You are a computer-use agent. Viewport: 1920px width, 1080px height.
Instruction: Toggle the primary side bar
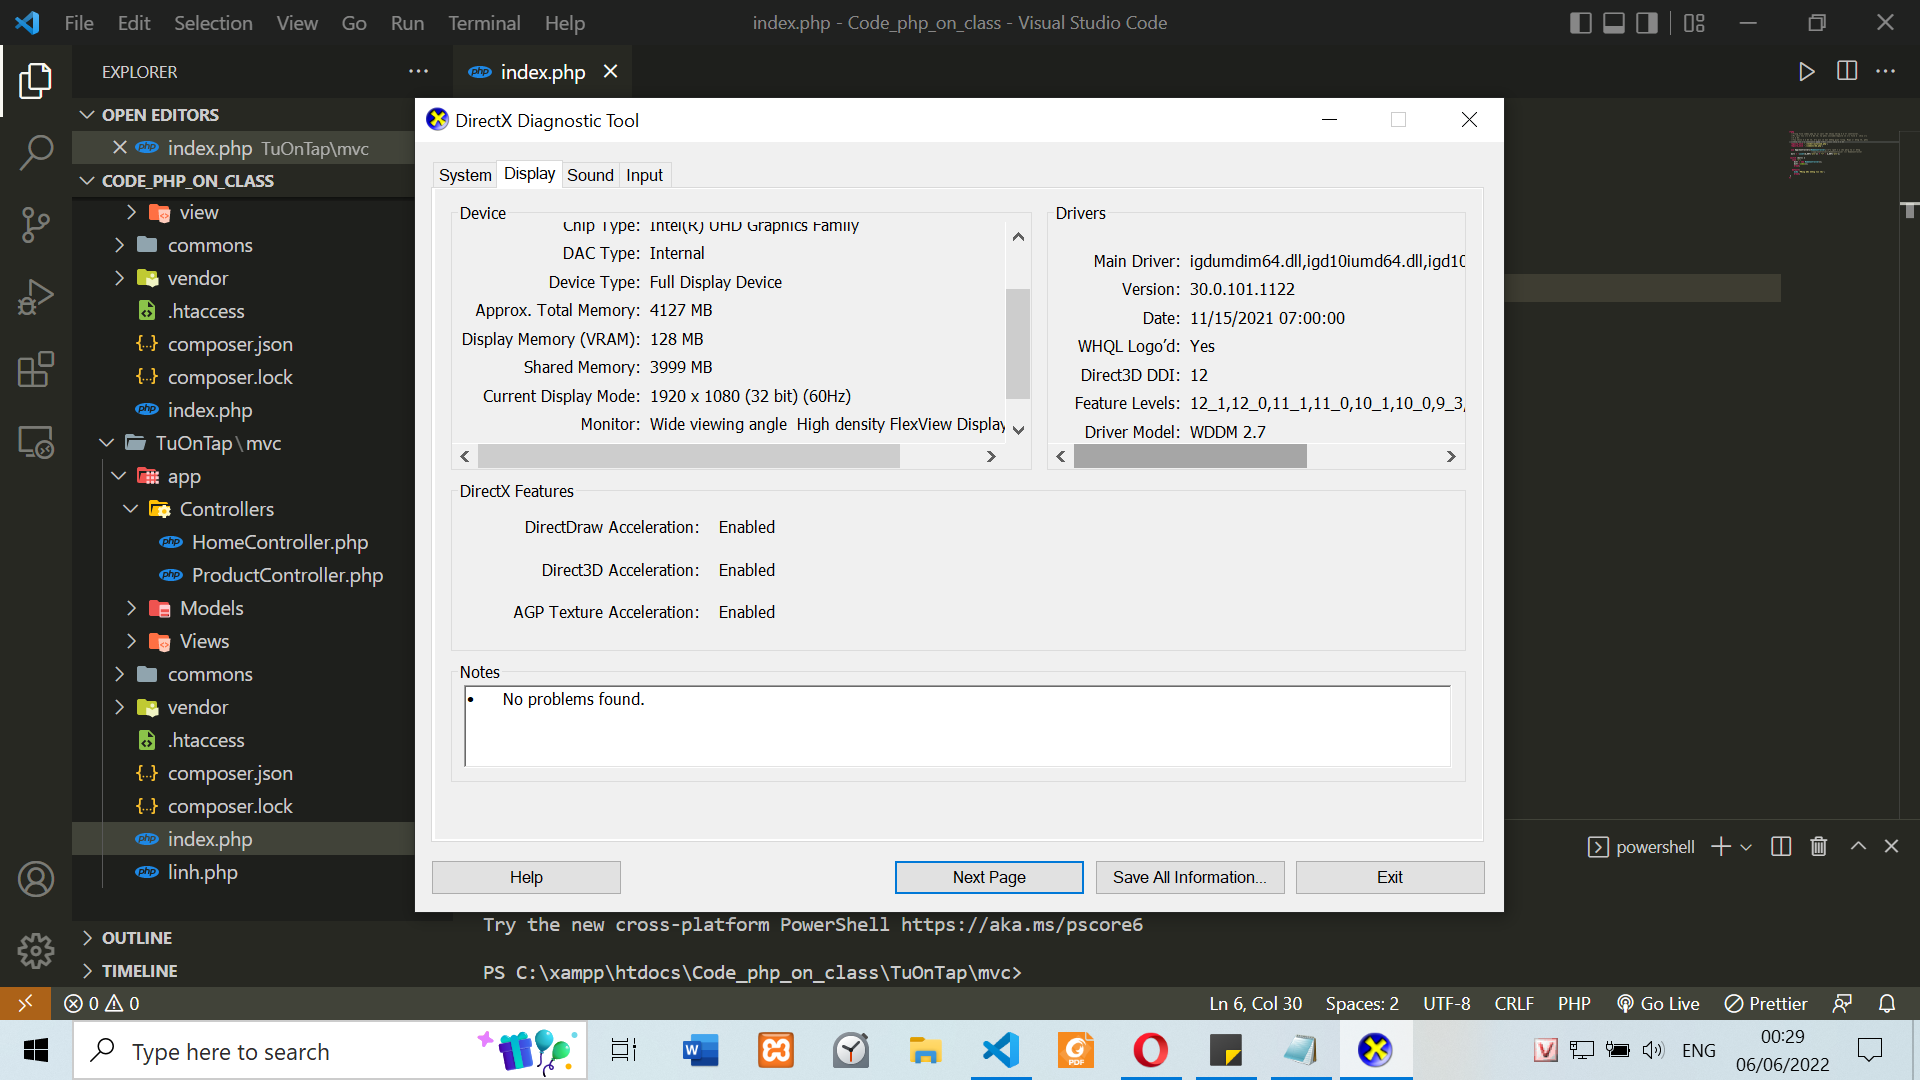(x=1581, y=23)
